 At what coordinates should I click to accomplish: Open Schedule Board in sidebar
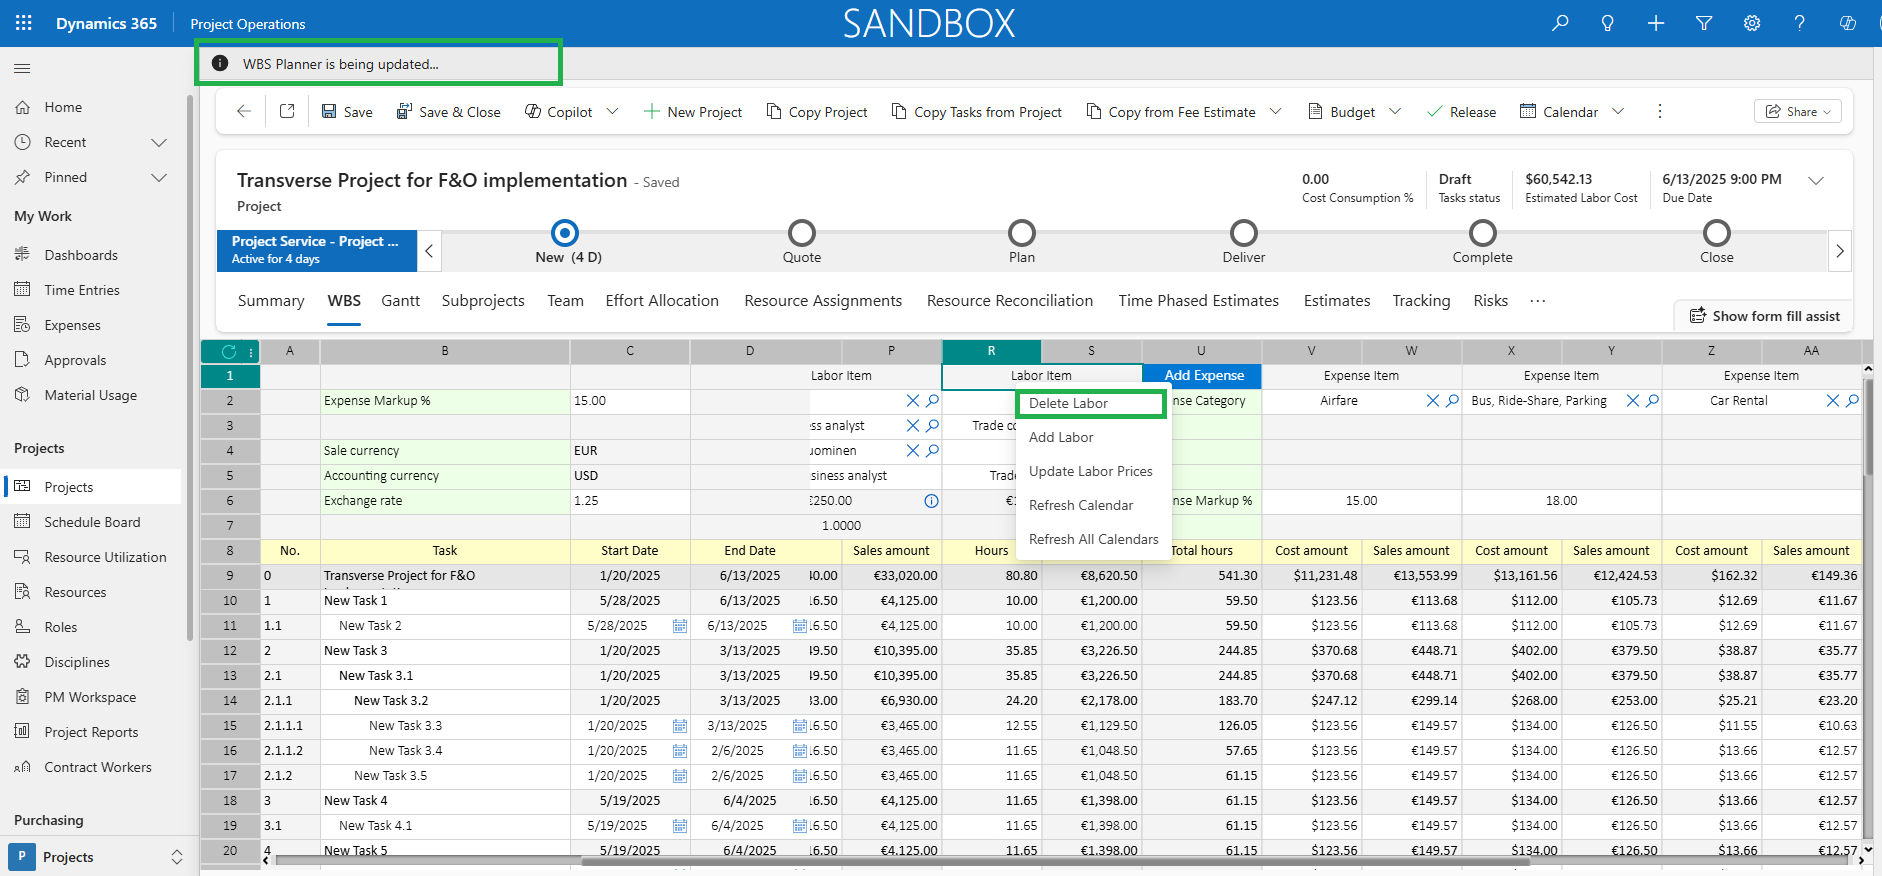coord(92,522)
